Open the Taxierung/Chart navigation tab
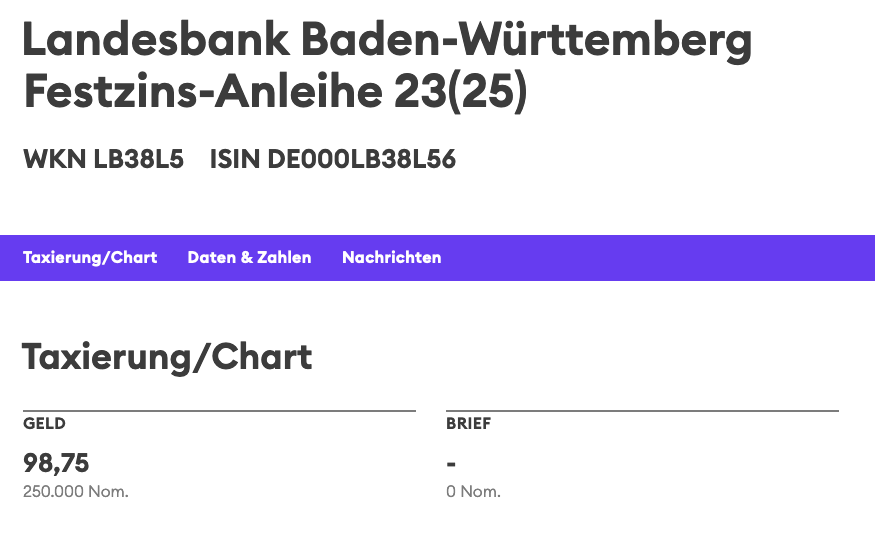 (x=90, y=258)
